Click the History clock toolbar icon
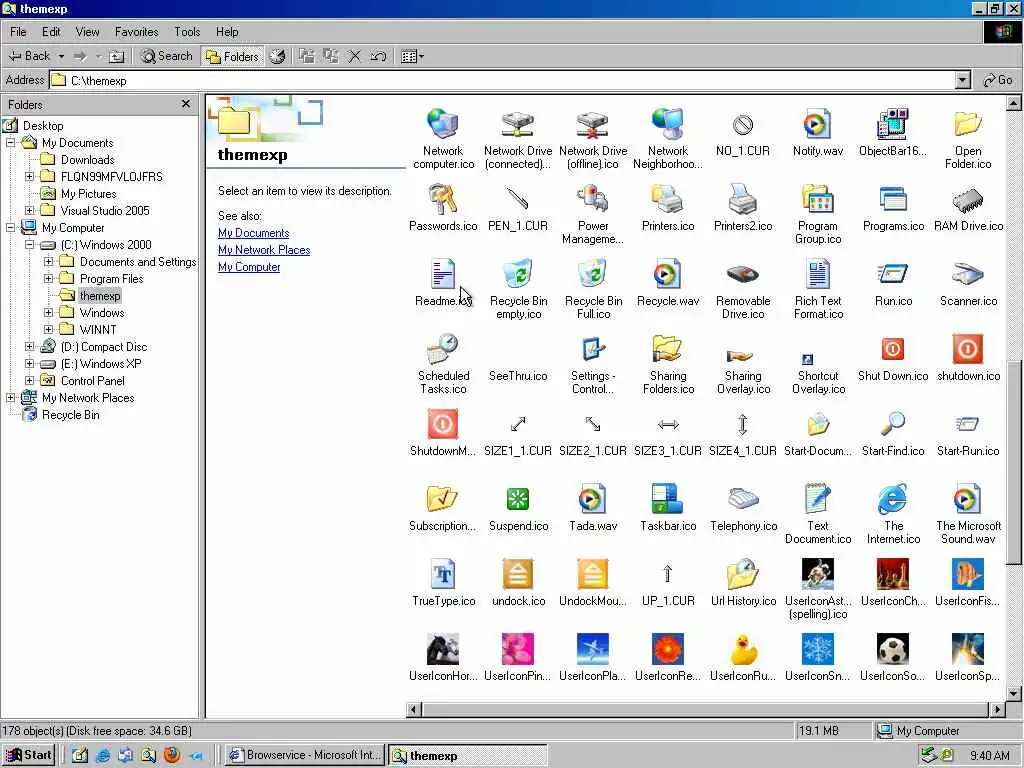1024x768 pixels. coord(277,57)
